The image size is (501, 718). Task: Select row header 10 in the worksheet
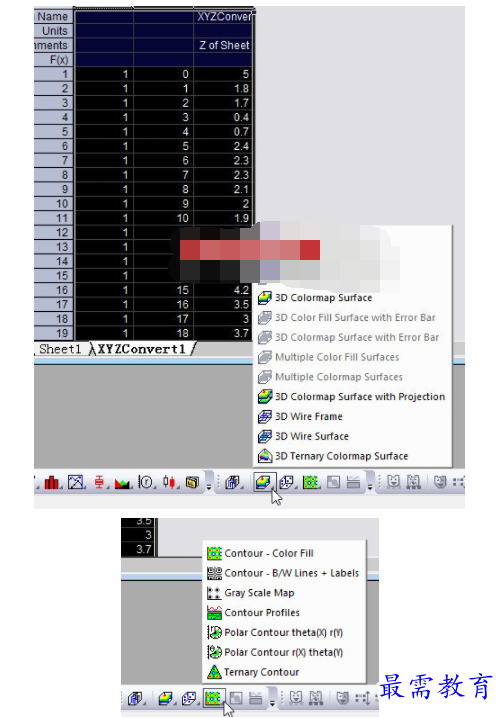coord(54,204)
